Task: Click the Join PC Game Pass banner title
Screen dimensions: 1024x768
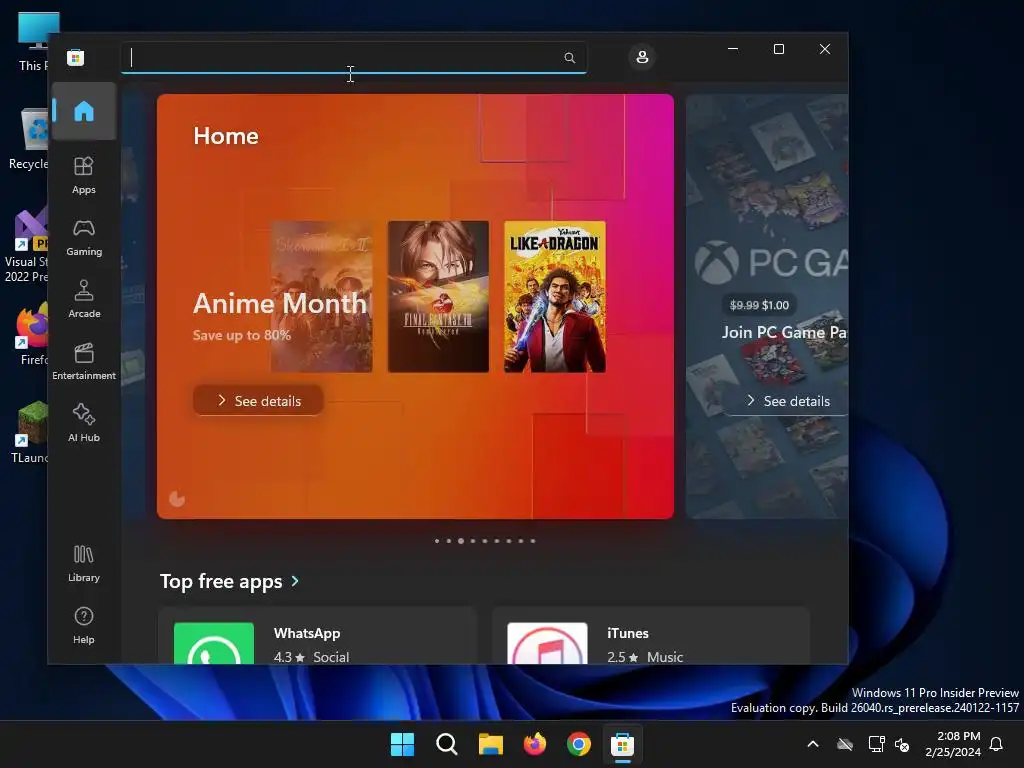Action: coord(785,332)
